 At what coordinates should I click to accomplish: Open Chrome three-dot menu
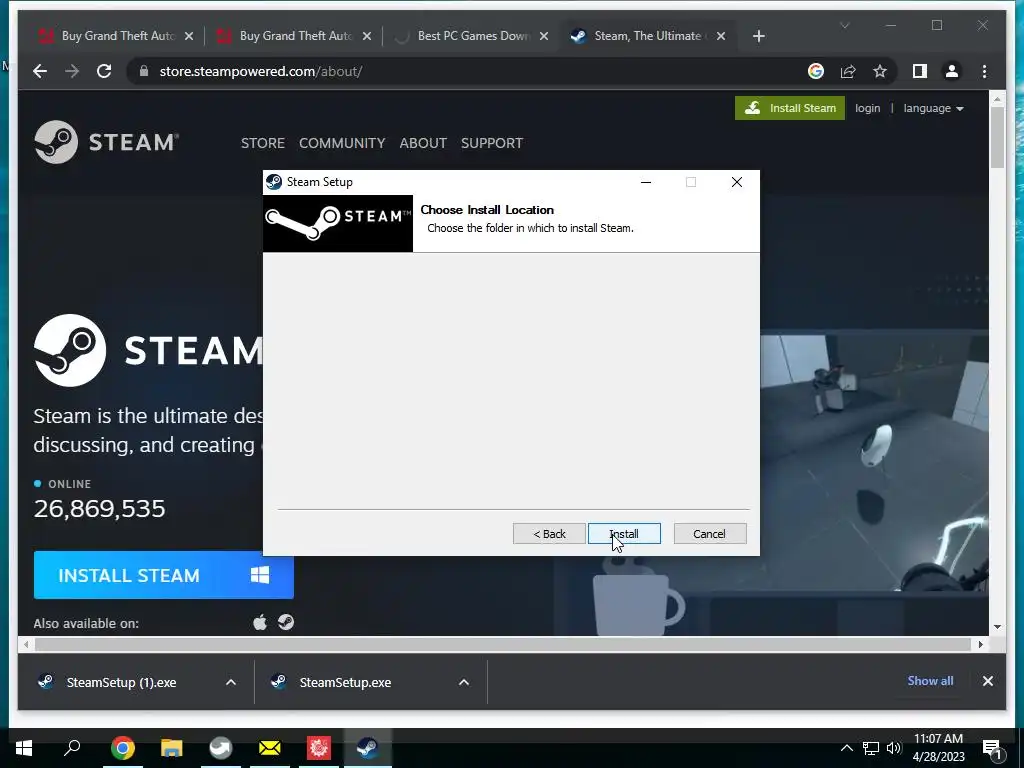click(x=984, y=71)
